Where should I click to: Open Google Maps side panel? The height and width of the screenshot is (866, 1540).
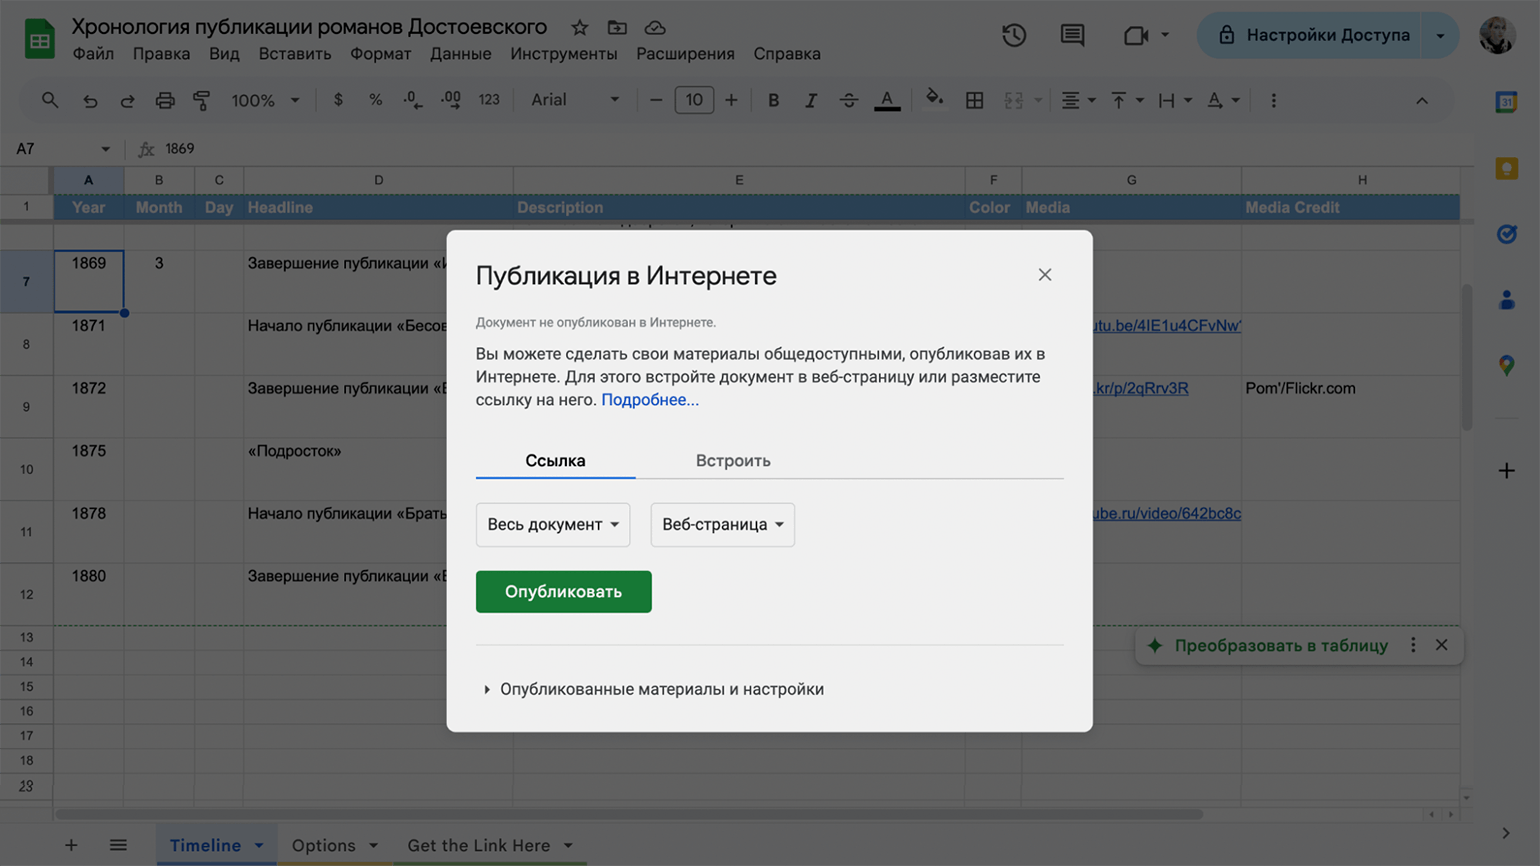1506,366
